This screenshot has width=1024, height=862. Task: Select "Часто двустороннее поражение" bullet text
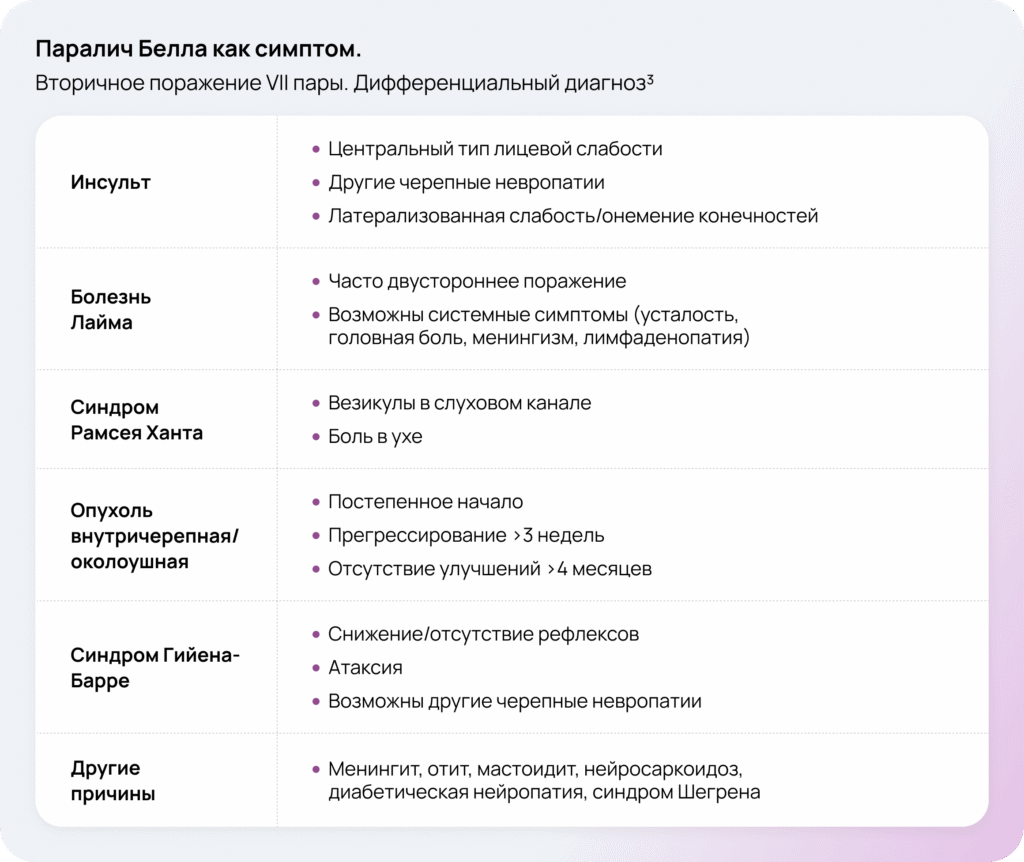[477, 282]
